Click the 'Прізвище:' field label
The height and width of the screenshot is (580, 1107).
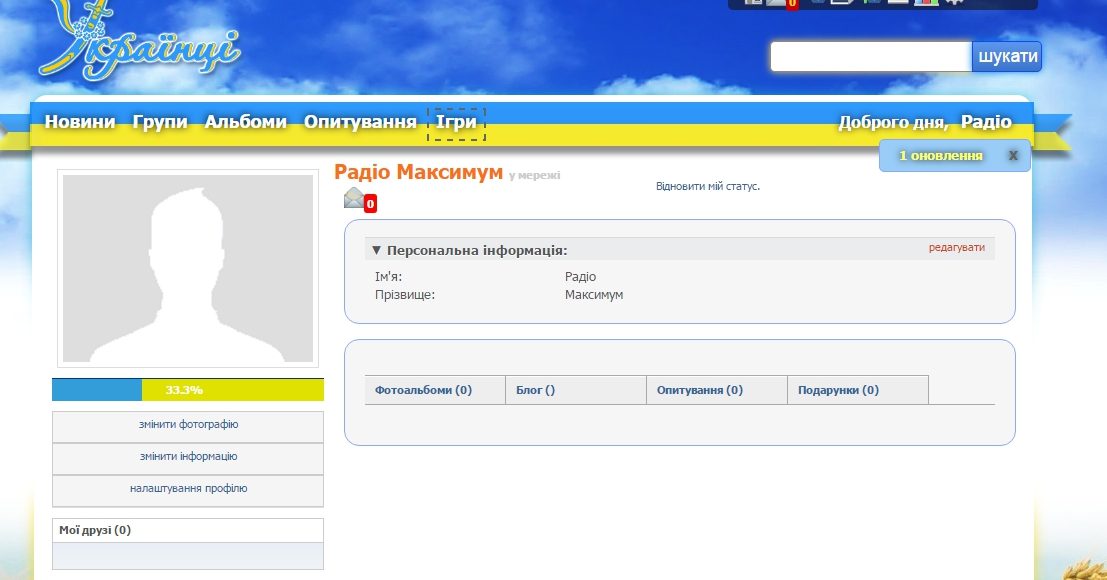pos(405,295)
